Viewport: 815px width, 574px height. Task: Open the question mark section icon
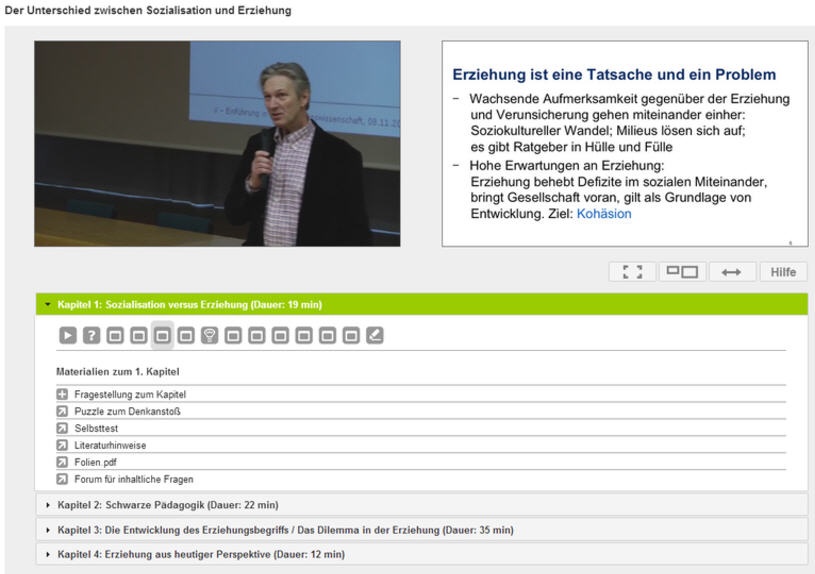(x=91, y=335)
